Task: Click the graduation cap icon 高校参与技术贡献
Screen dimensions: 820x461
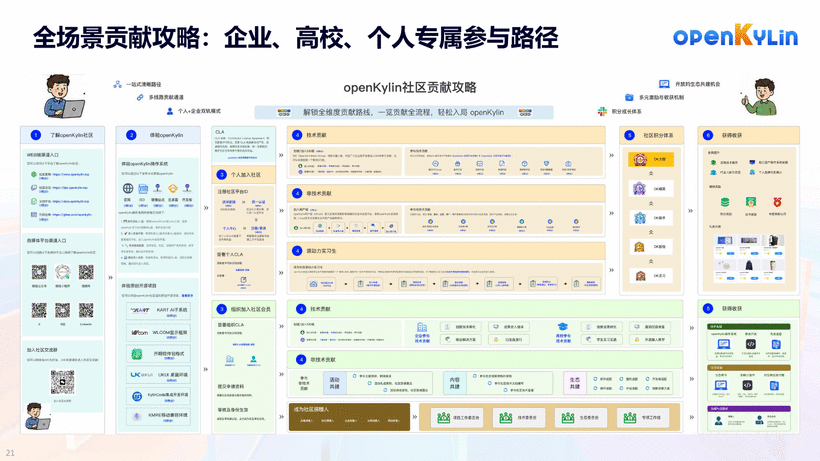Action: tap(562, 327)
